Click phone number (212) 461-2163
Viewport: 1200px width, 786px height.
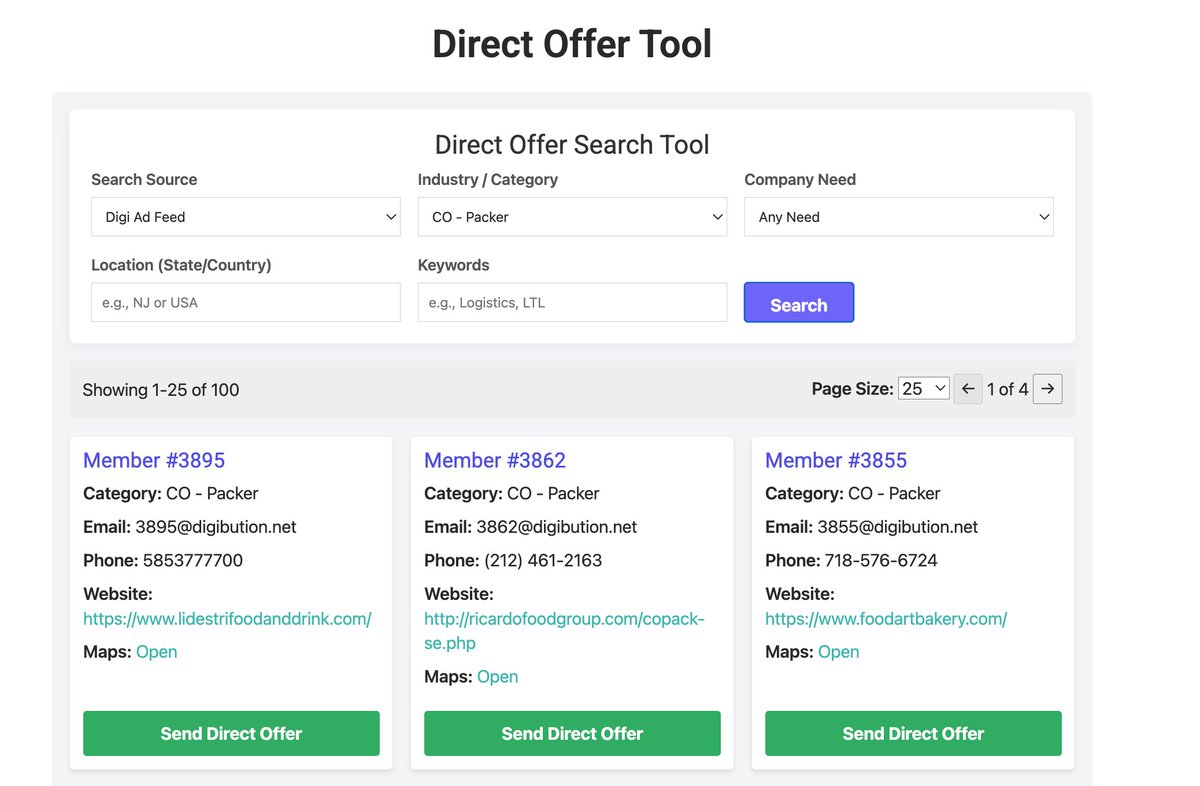click(x=543, y=560)
